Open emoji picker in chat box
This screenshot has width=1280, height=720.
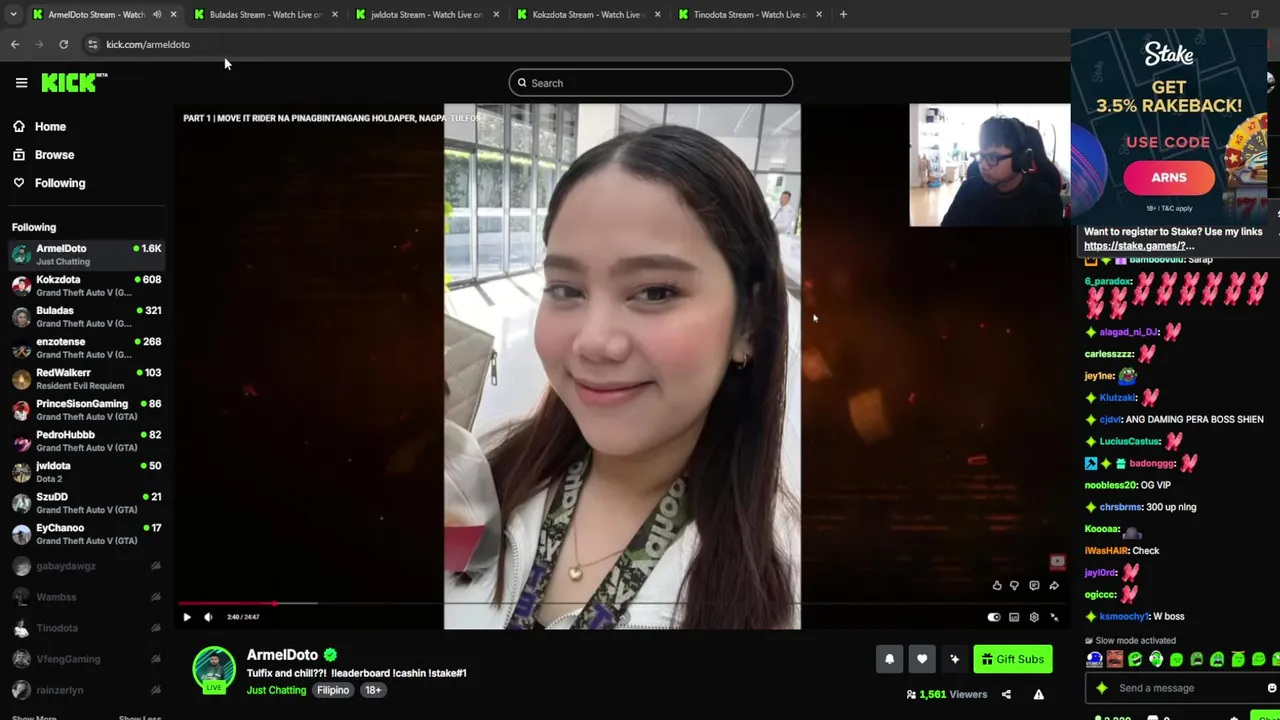pos(1271,688)
